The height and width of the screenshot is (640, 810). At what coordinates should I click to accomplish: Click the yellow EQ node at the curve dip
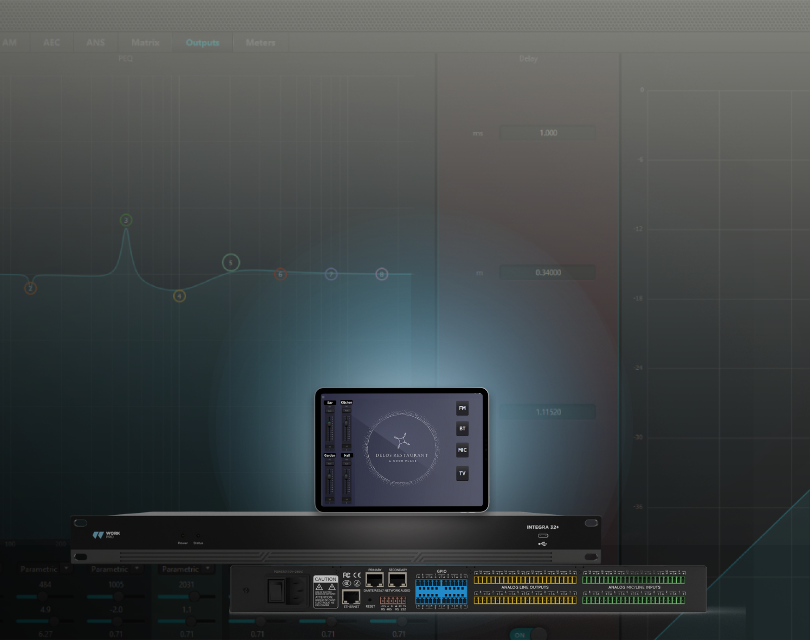[179, 295]
